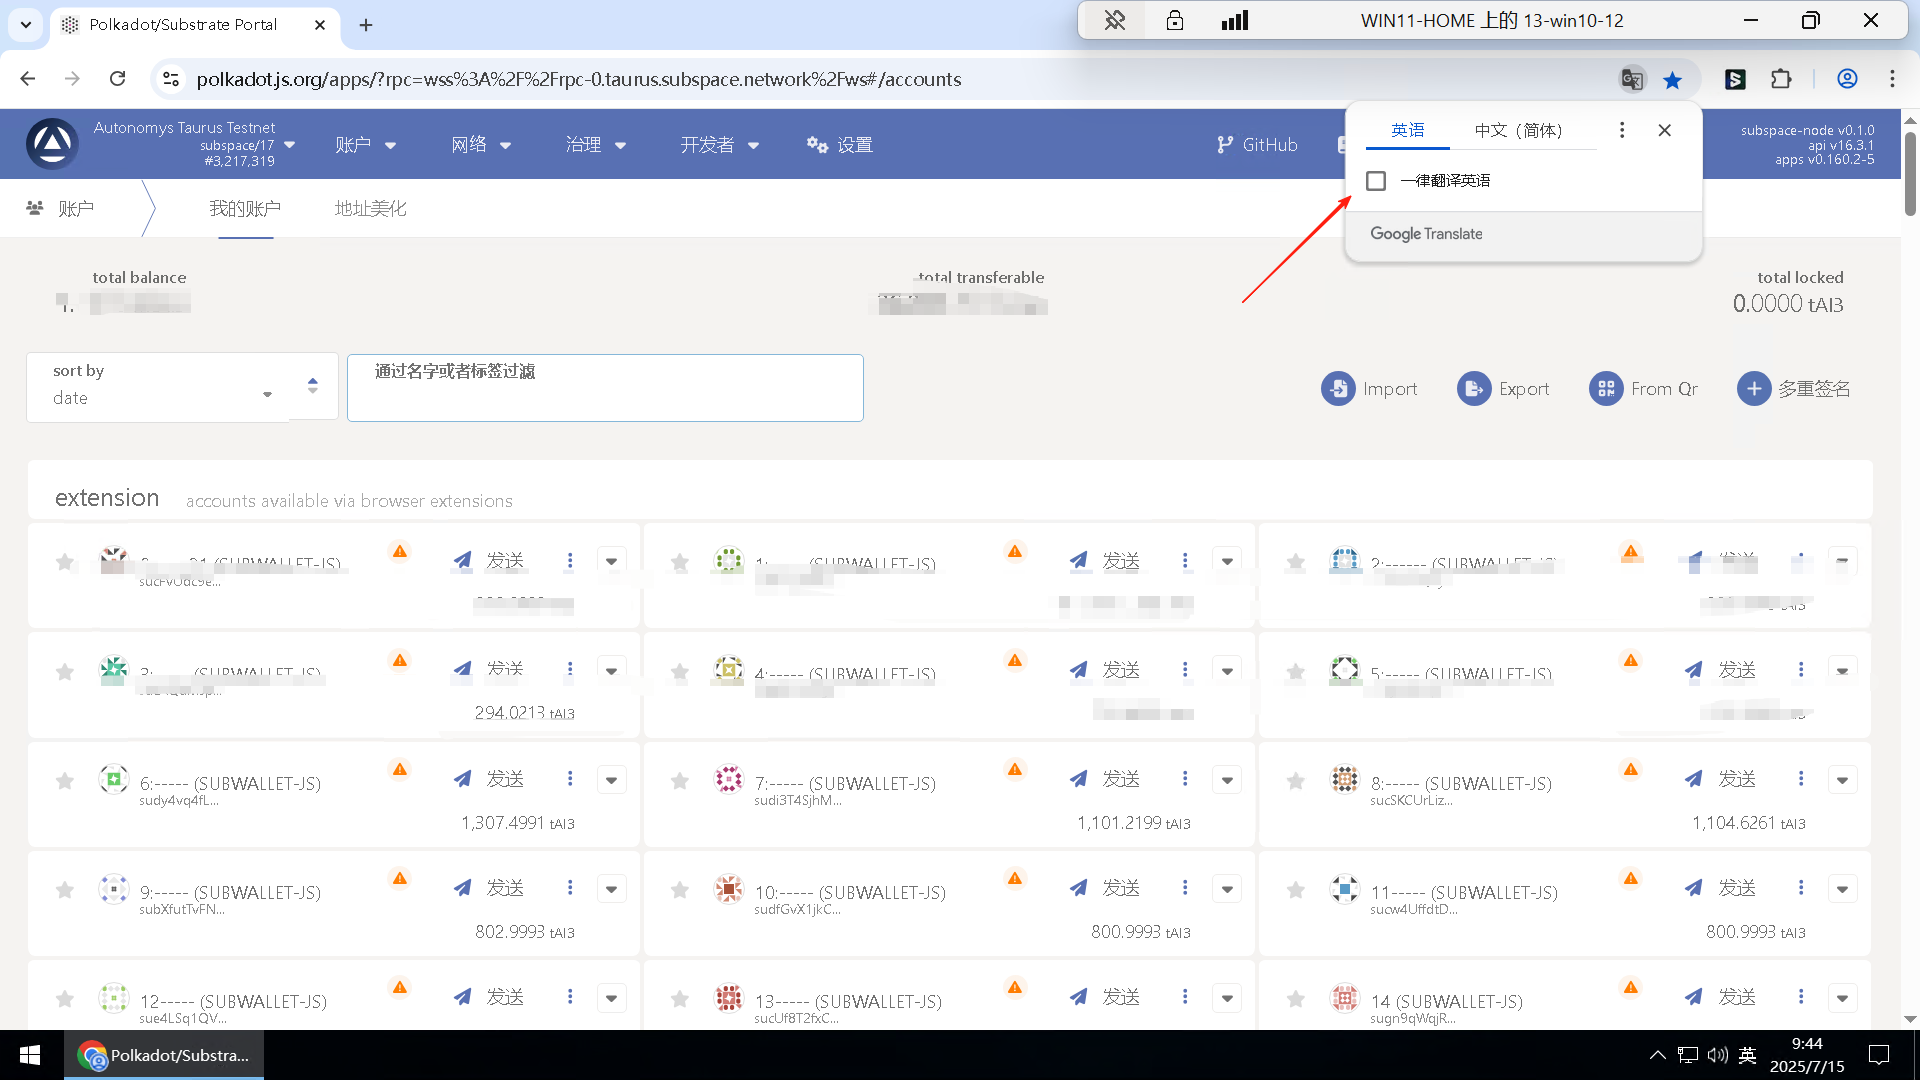Screen dimensions: 1920x1080
Task: Open the three-dot menu for account 9
Action: (570, 888)
